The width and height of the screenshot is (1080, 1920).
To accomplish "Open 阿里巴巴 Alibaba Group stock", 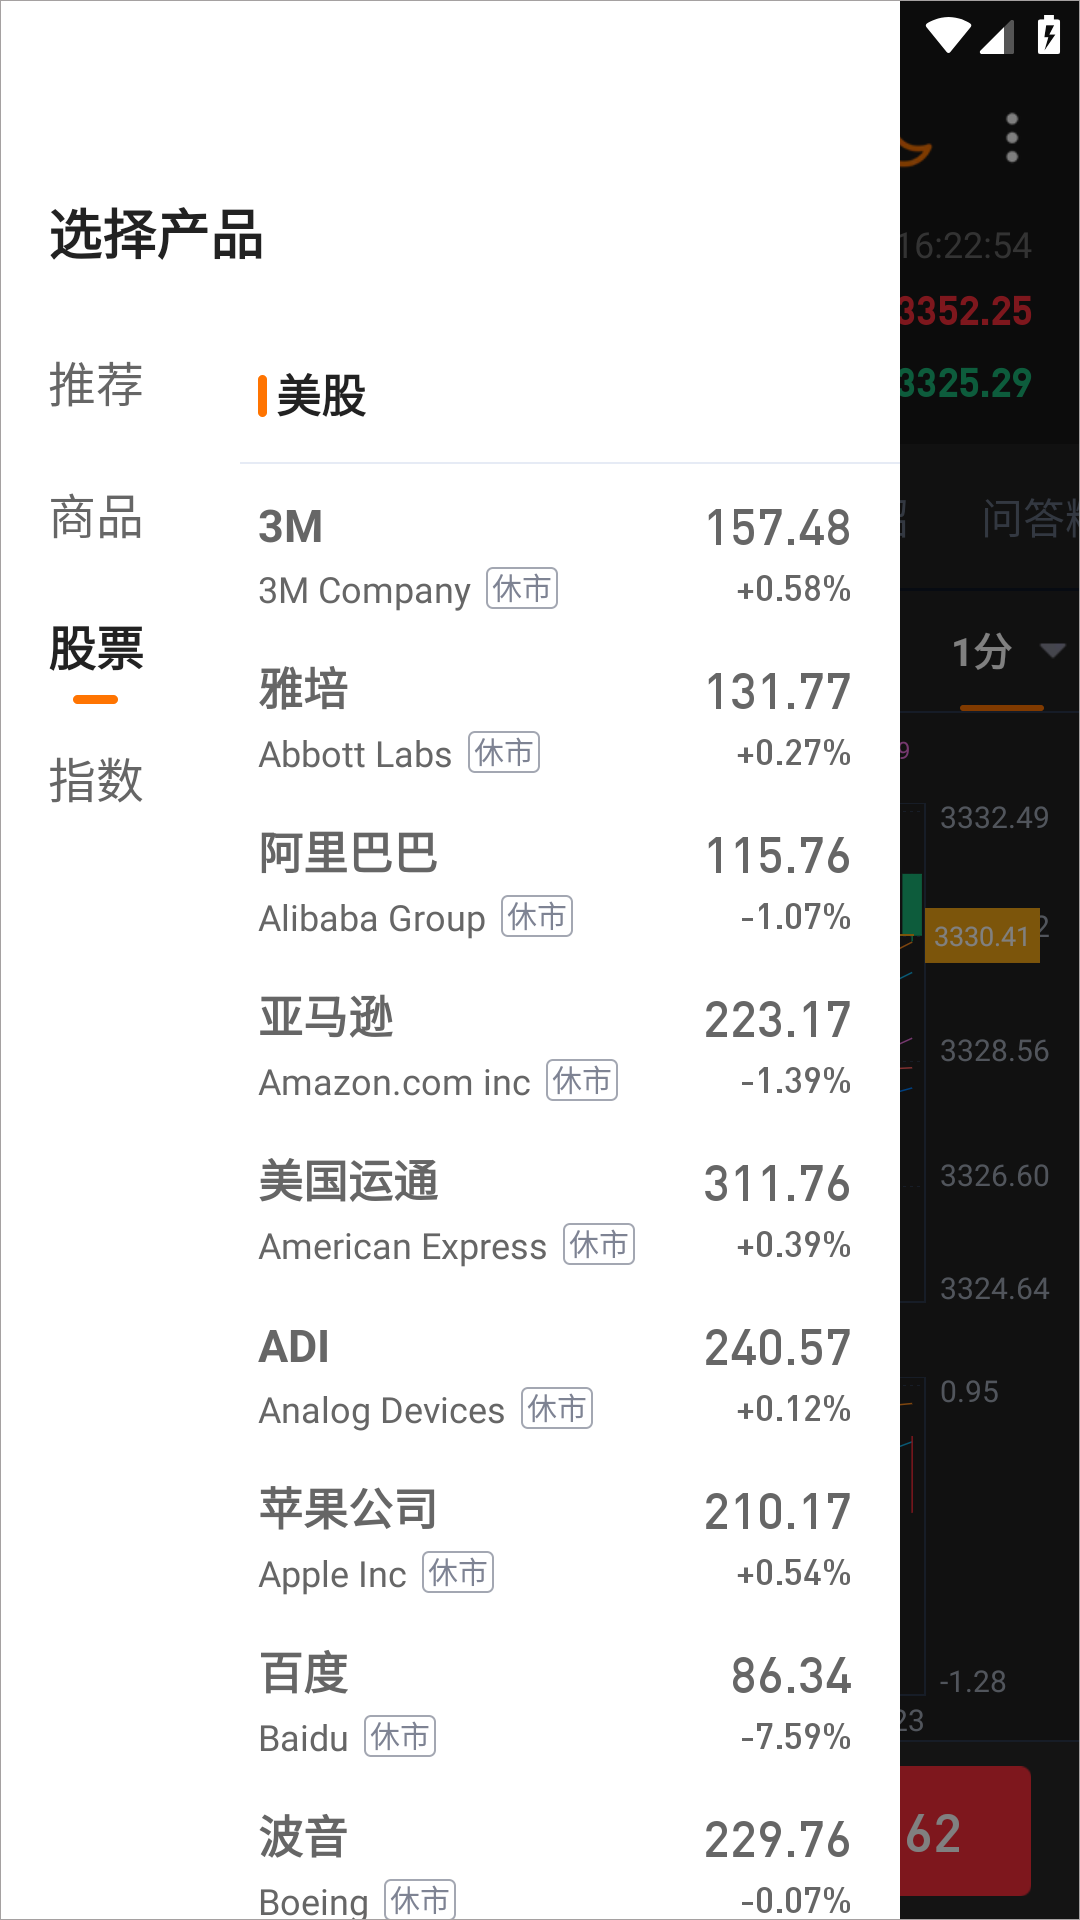I will tap(555, 884).
